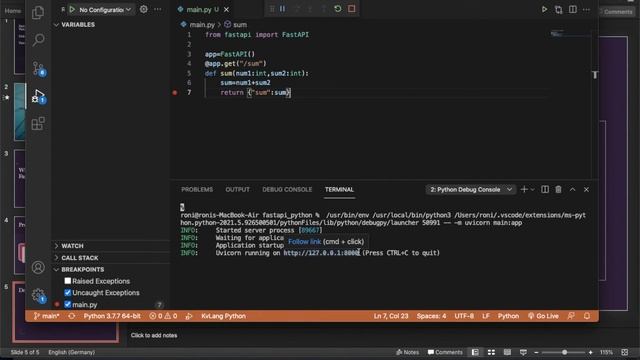Kill terminal with the trash icon

click(x=558, y=189)
